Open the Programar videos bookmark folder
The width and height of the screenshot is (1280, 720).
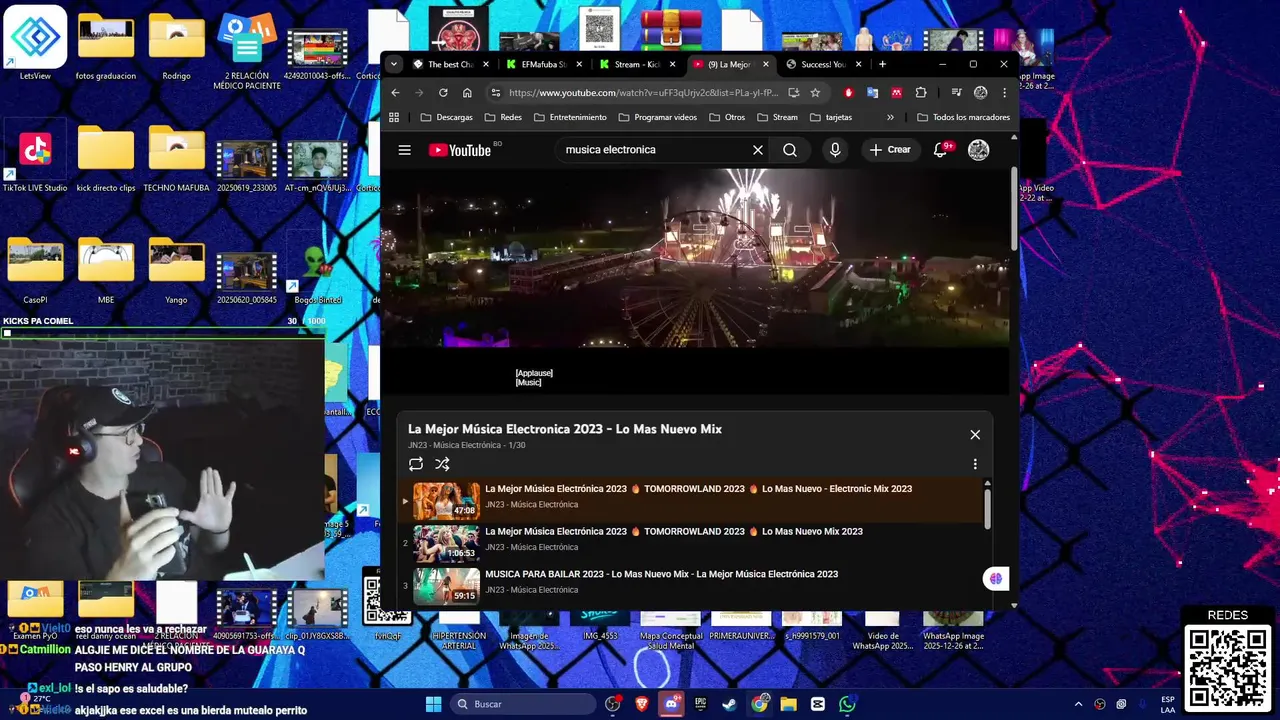click(x=657, y=117)
